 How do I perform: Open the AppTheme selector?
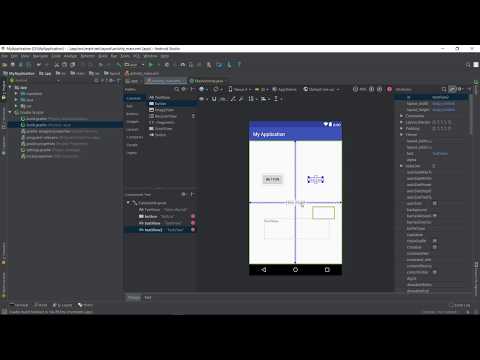(x=284, y=89)
